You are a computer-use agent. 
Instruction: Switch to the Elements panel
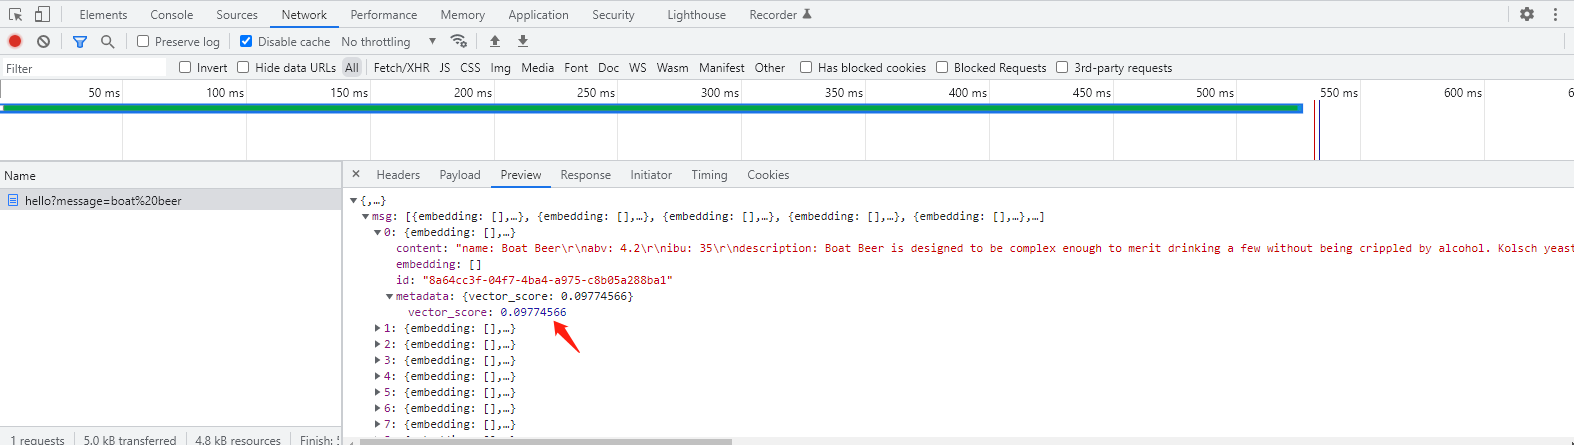tap(103, 14)
